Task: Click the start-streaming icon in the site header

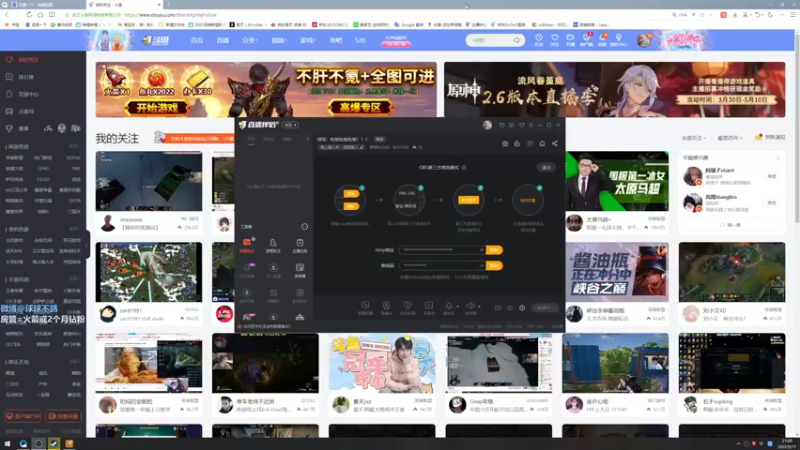Action: tap(570, 38)
